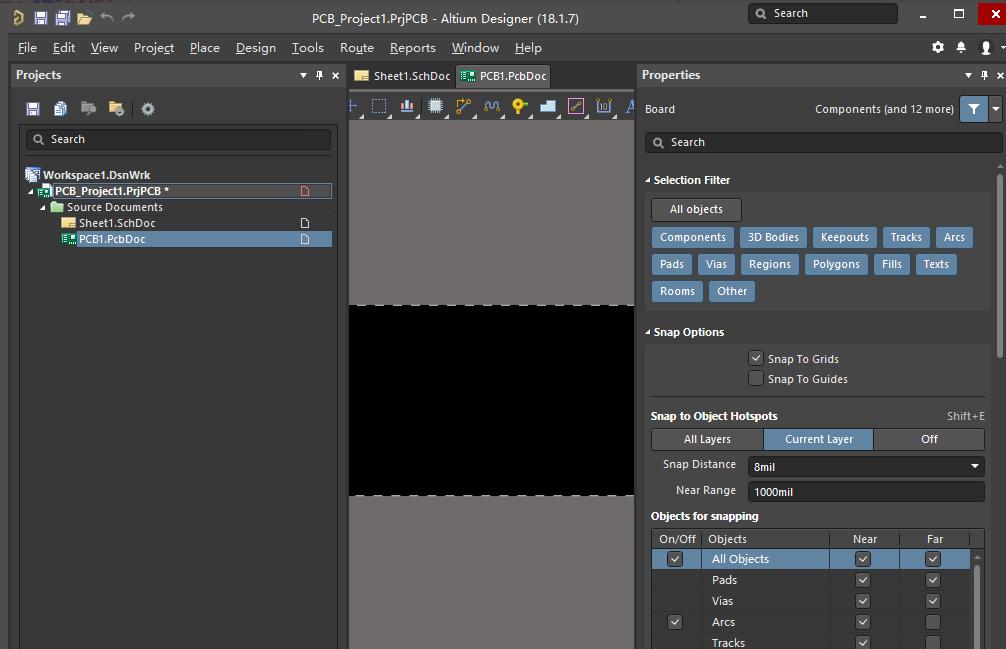Toggle Polygons selection filter button
1006x649 pixels.
836,264
